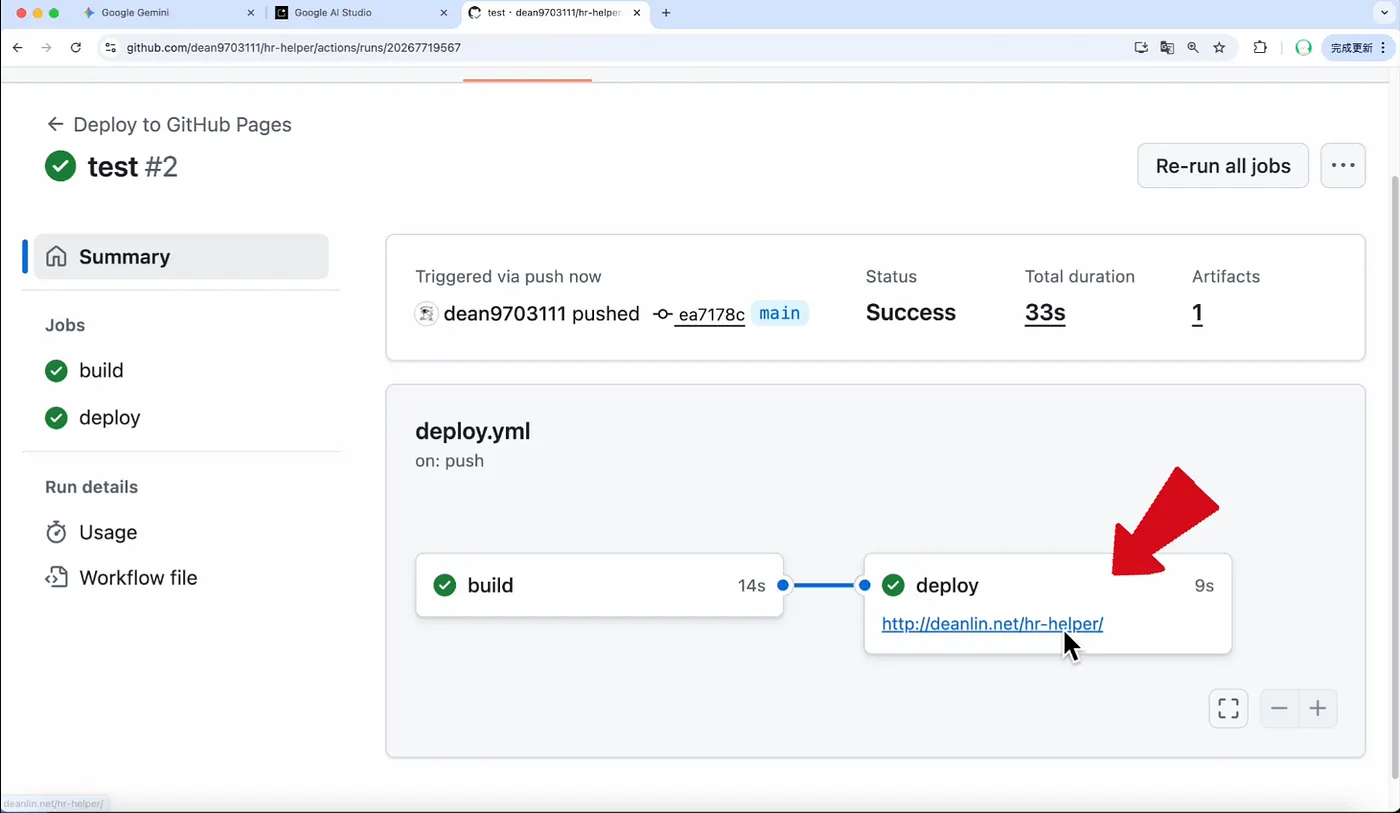This screenshot has width=1400, height=813.
Task: Bookmark this page with the star
Action: tap(1219, 47)
